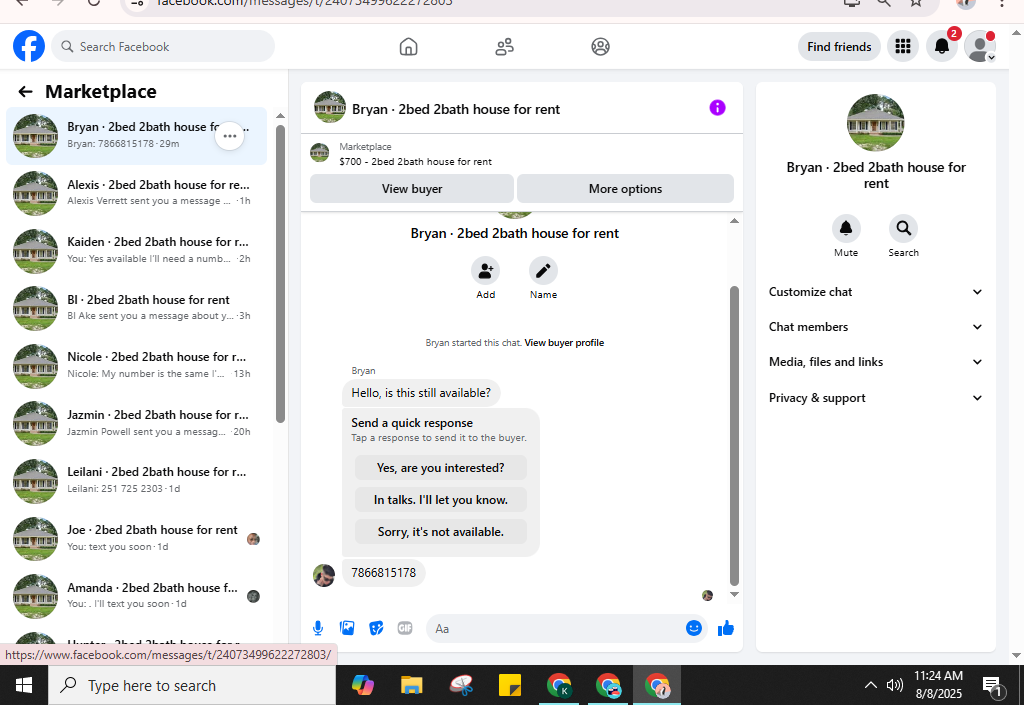Open the Windows notification center icon
This screenshot has width=1024, height=705.
click(992, 685)
